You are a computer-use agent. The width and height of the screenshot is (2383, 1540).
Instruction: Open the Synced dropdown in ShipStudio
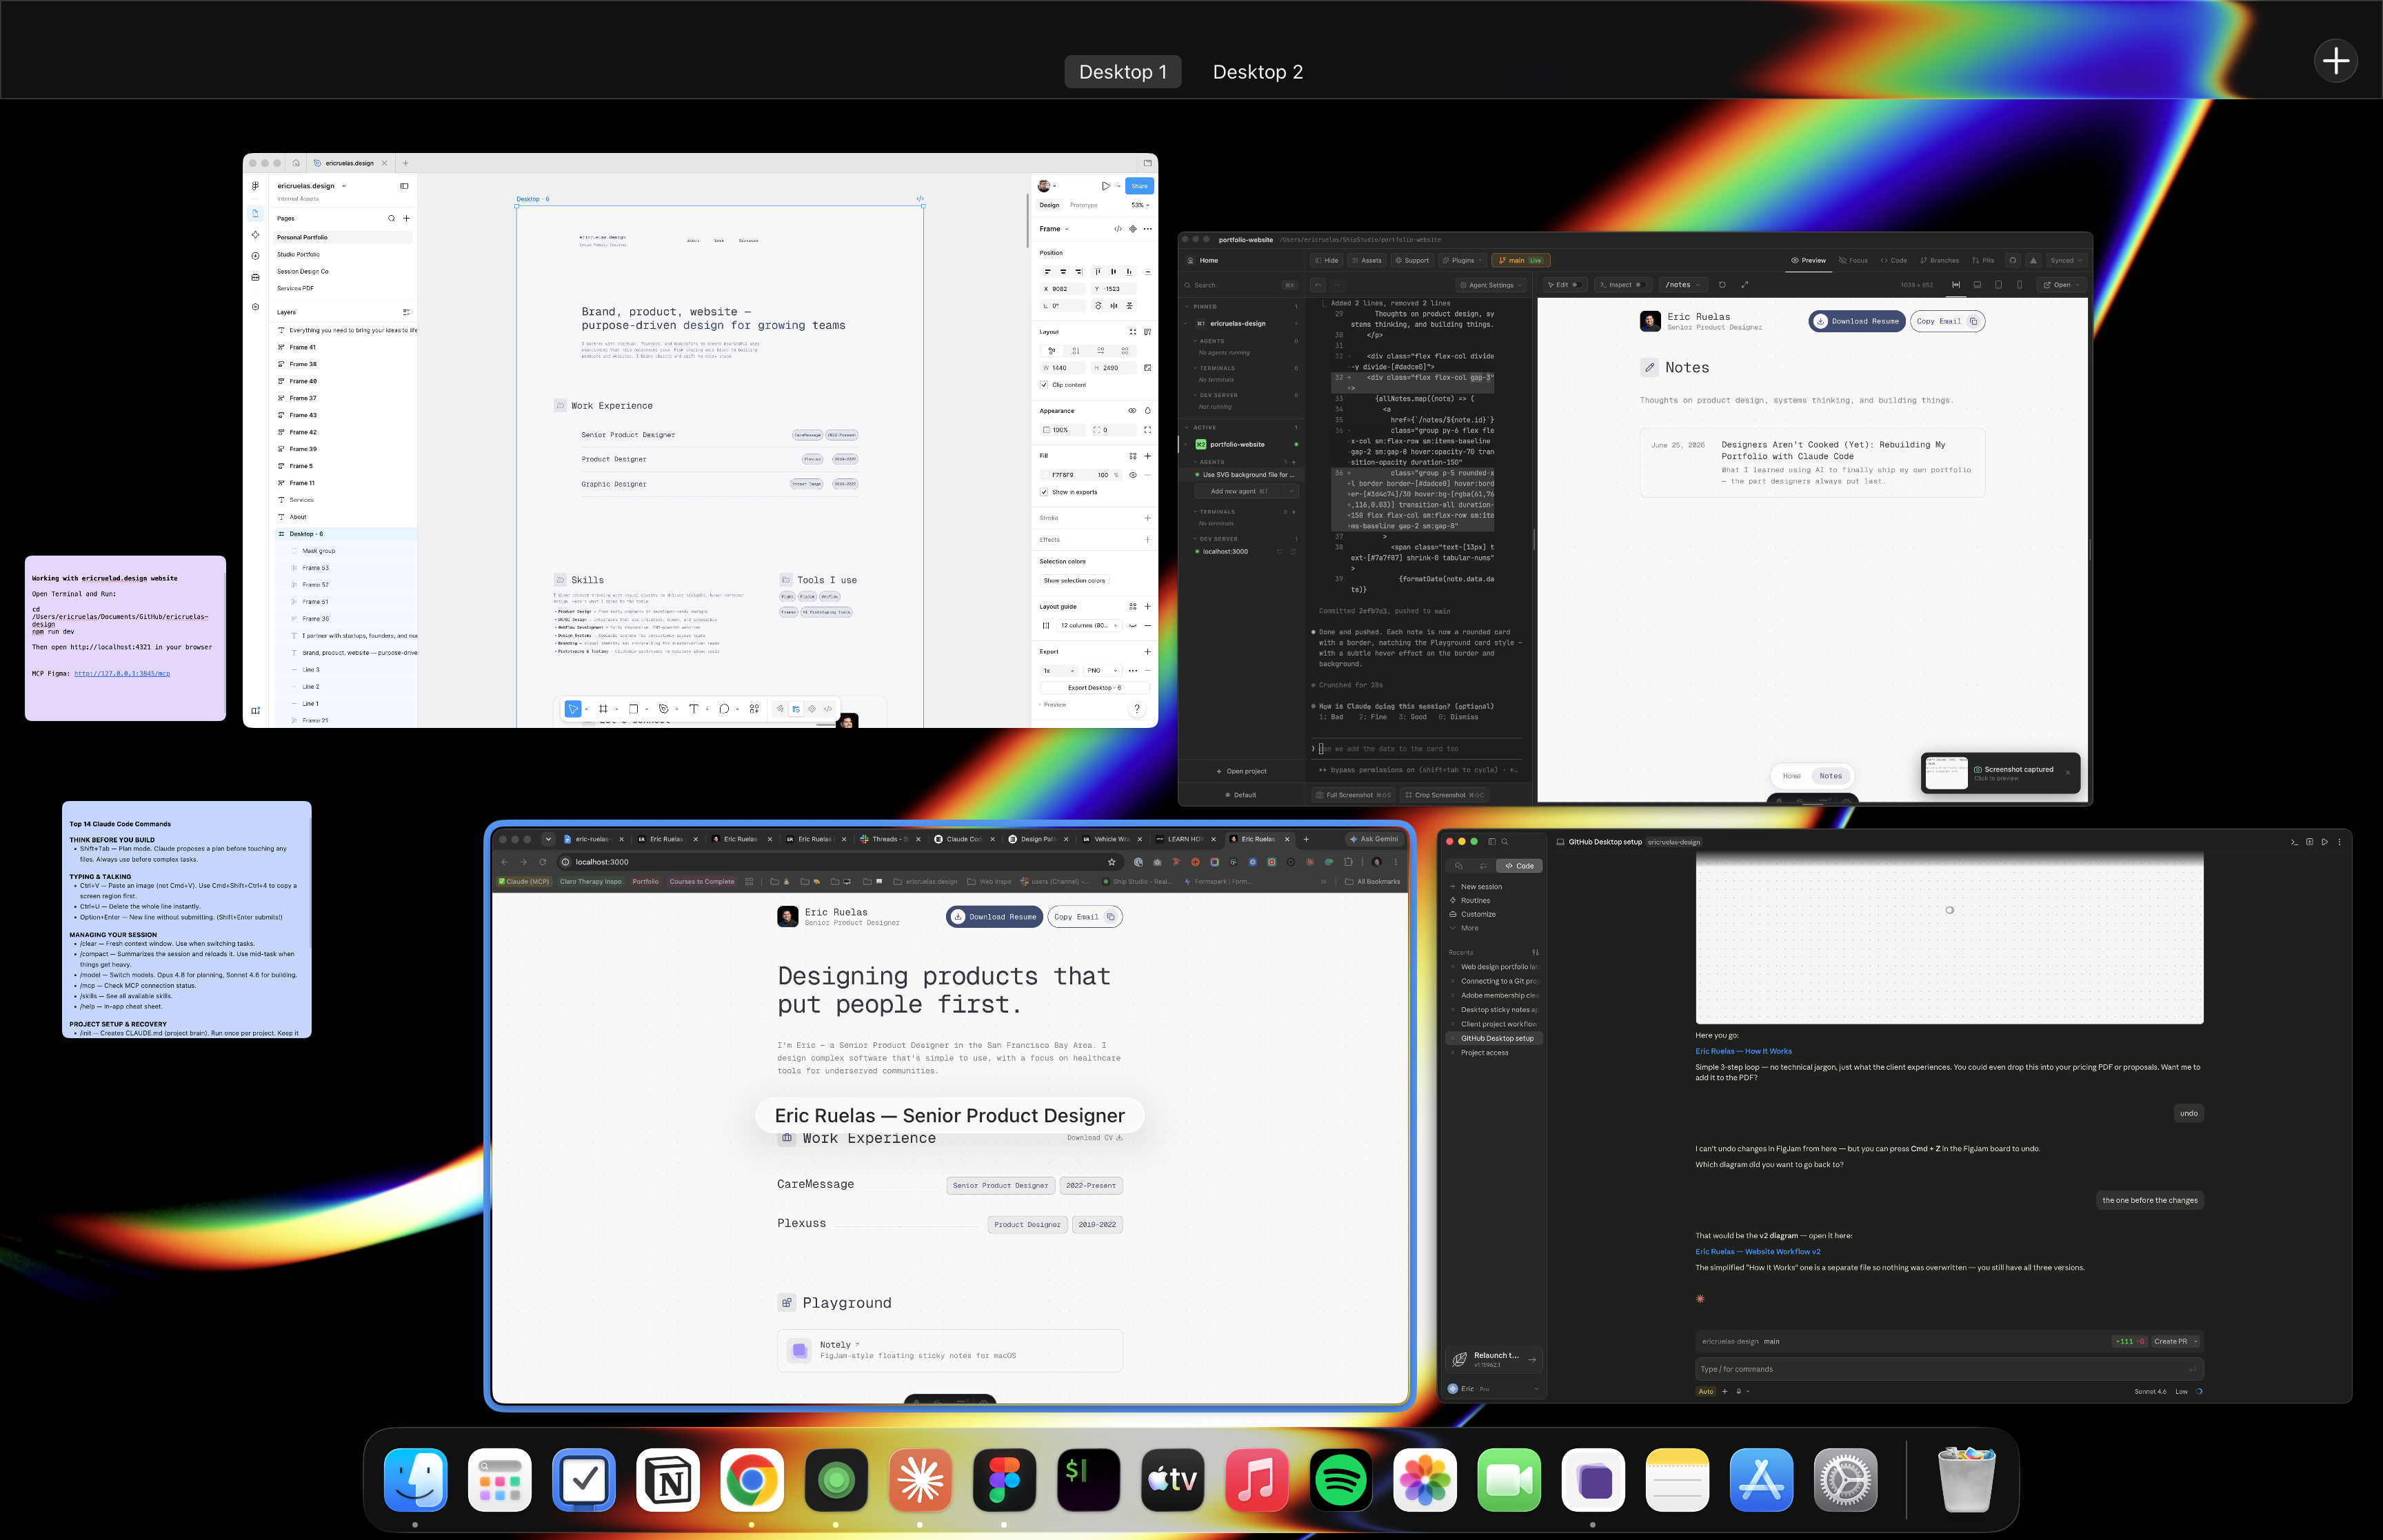pyautogui.click(x=2066, y=260)
